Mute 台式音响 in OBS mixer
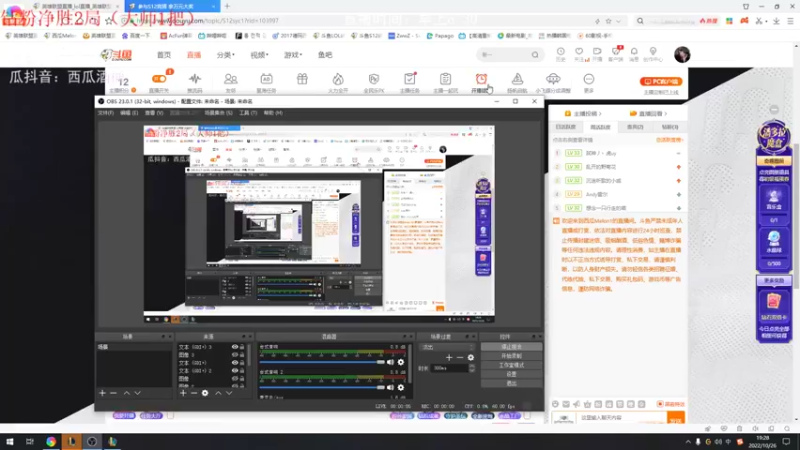The width and height of the screenshot is (800, 450). point(390,362)
